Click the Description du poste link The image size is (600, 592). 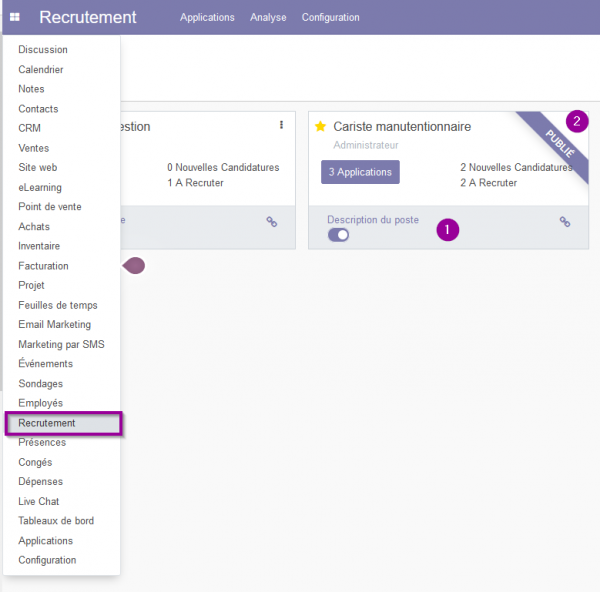click(373, 220)
